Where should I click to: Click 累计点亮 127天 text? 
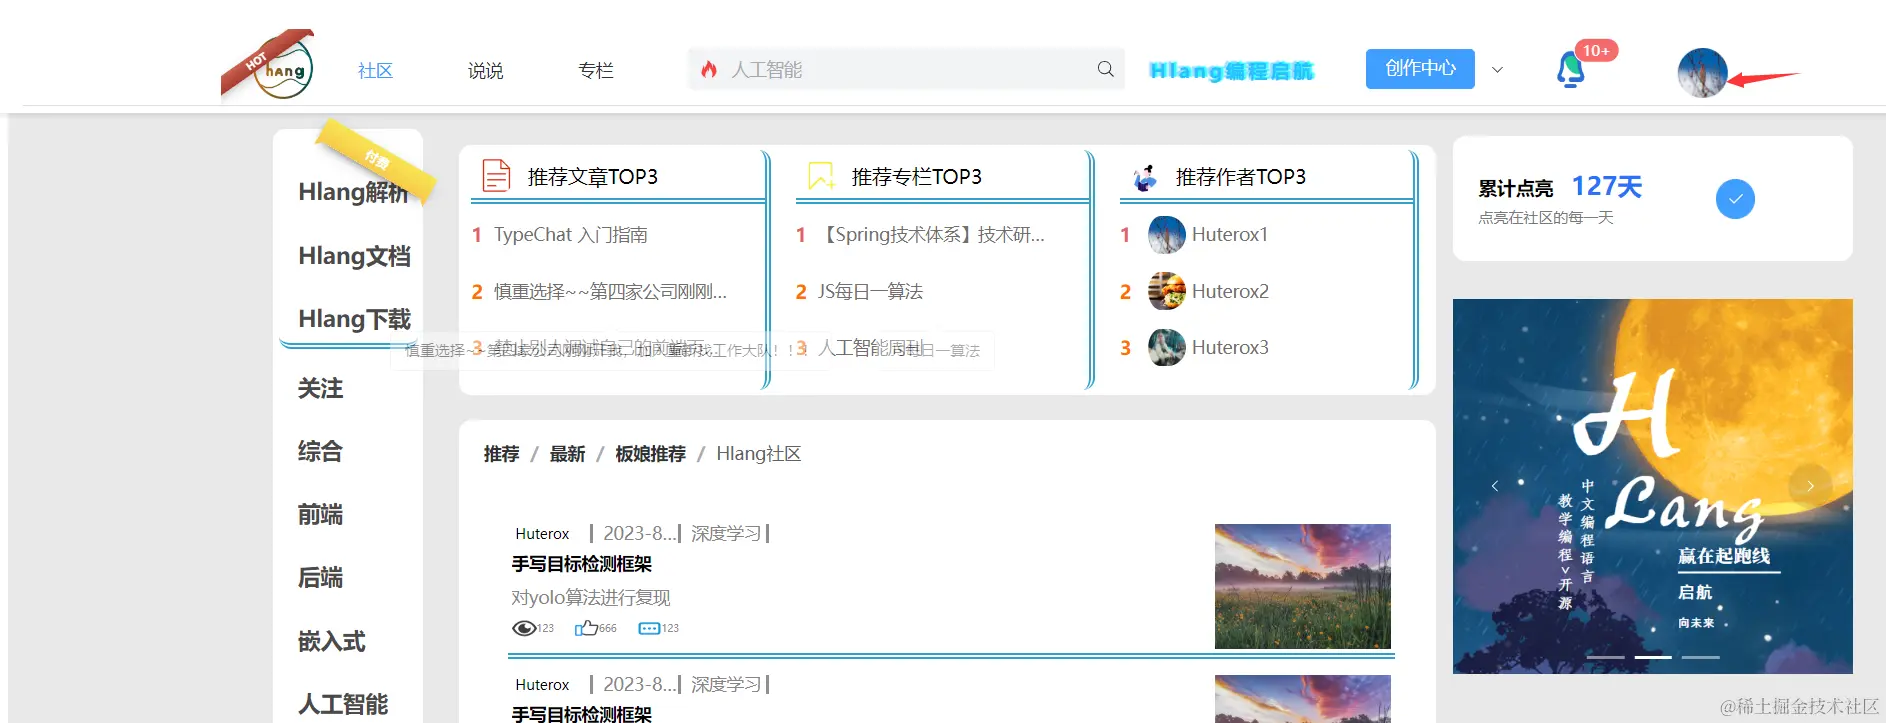tap(1560, 187)
